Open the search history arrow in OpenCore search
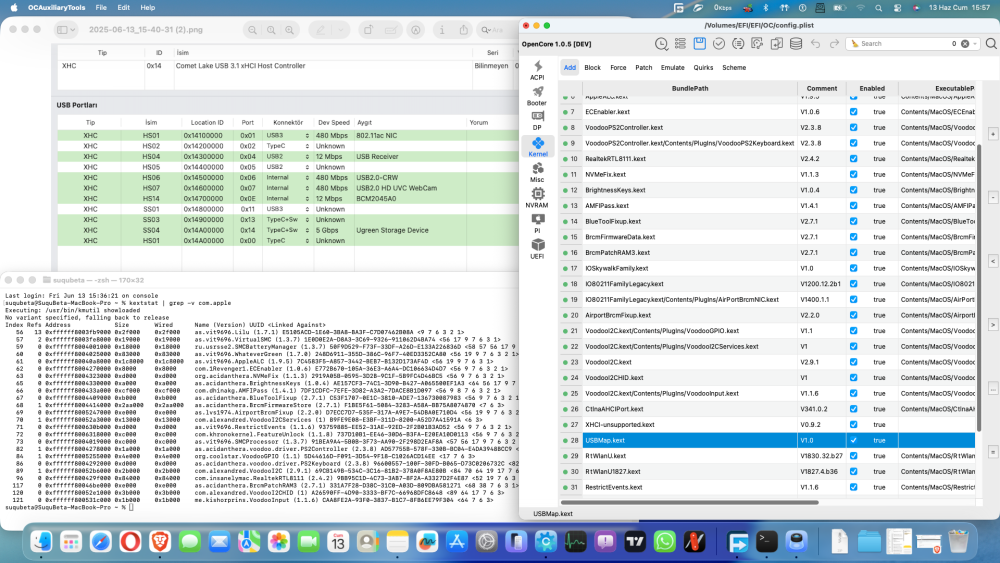 [974, 44]
